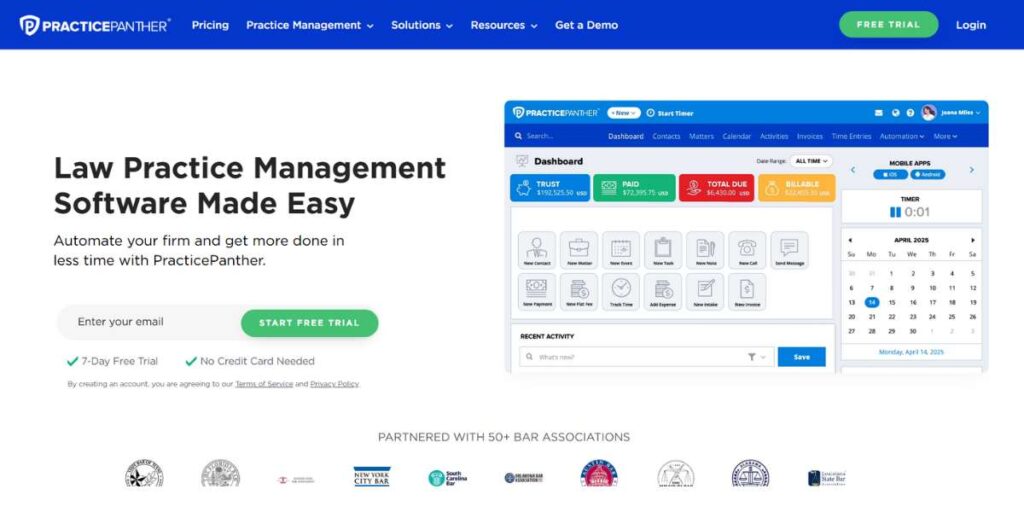This screenshot has width=1024, height=512.
Task: Pause the timer showing 0:01
Action: point(895,212)
